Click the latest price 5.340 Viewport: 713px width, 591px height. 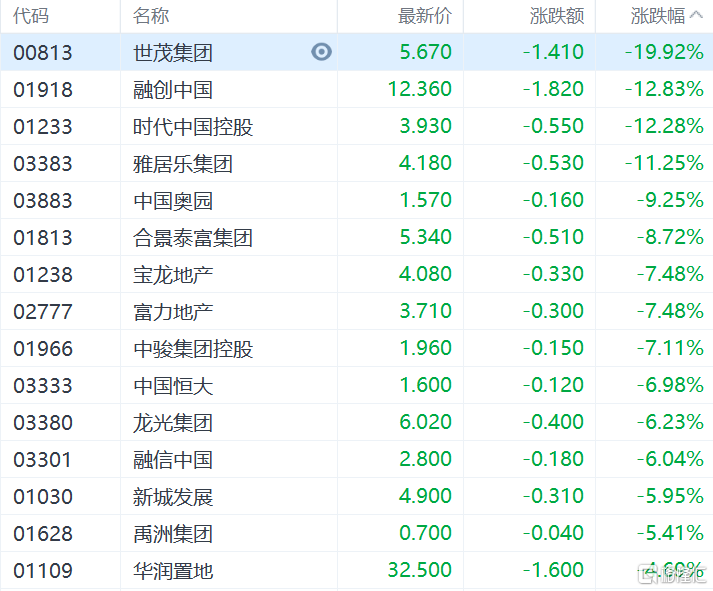pos(426,237)
